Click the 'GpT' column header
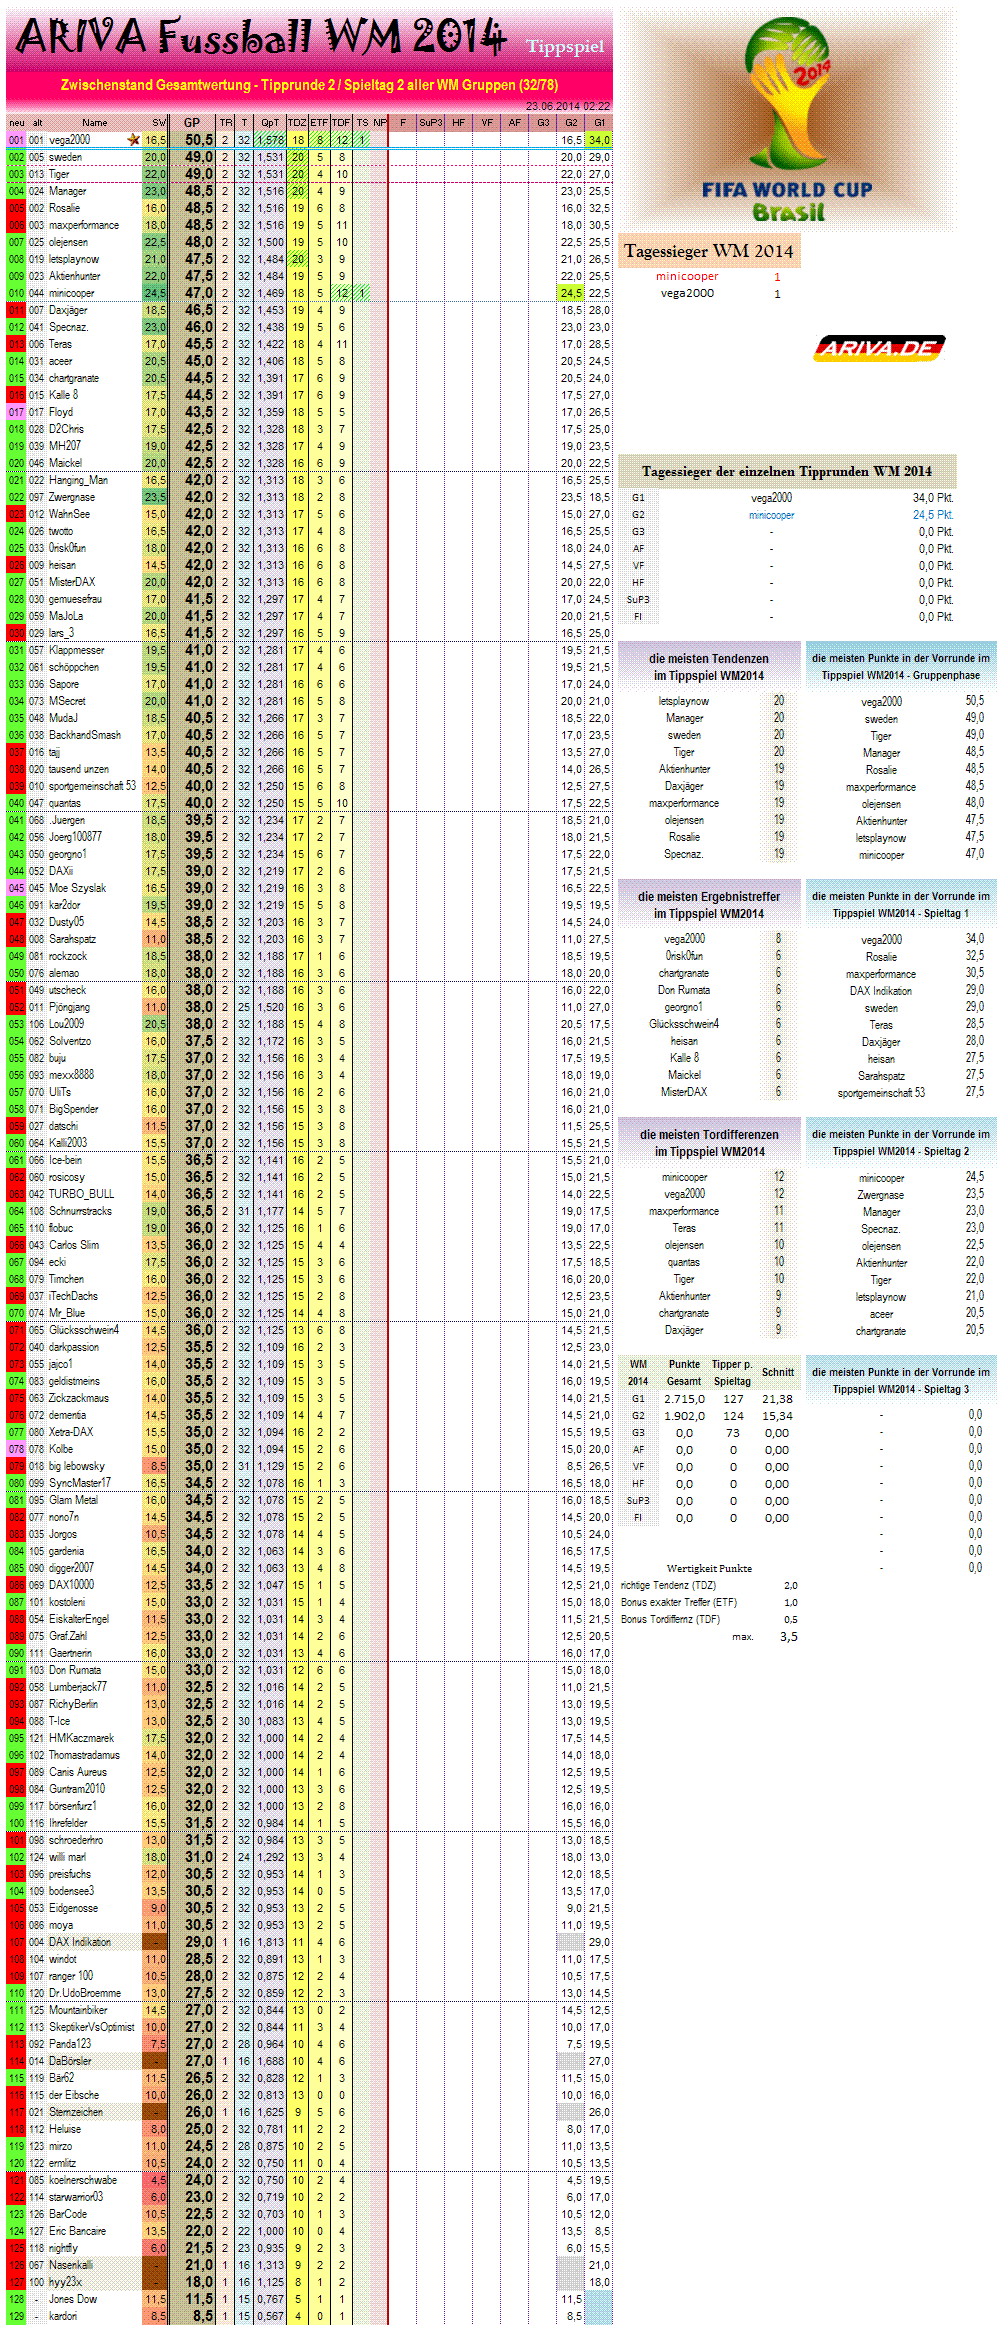Viewport: 1003px width, 2331px height. [x=270, y=123]
